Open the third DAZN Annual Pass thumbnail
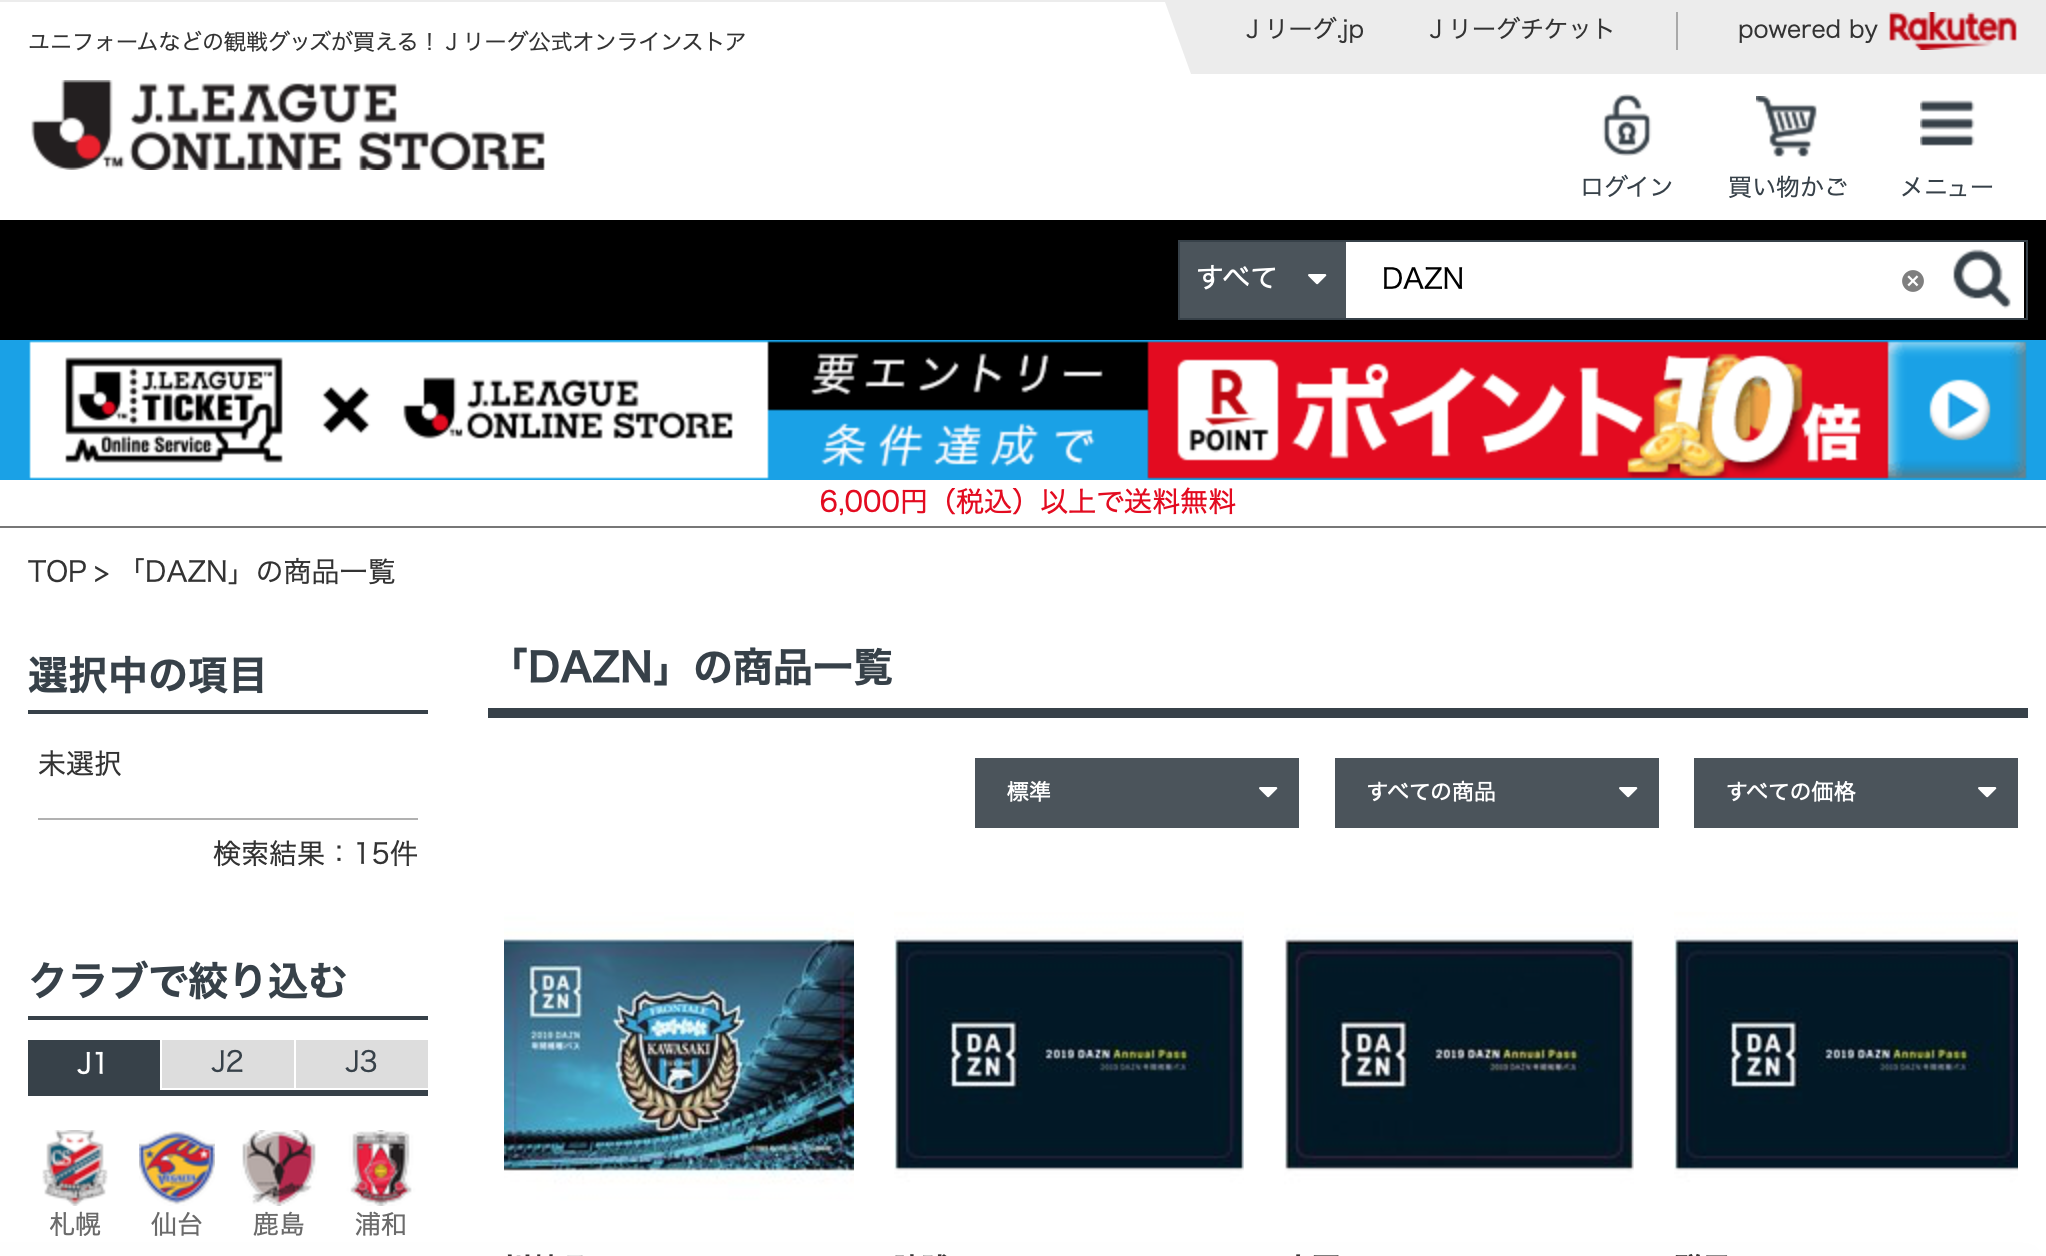2046x1256 pixels. [x=1459, y=1054]
